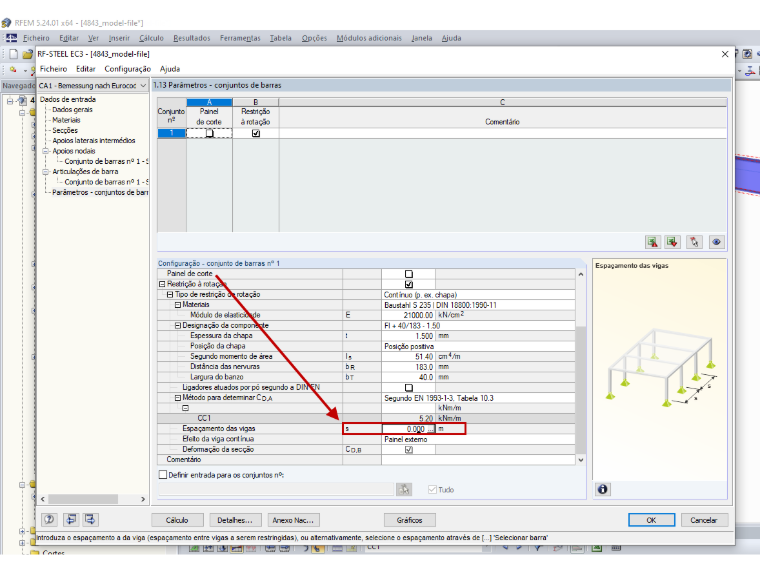Click the Cancelar button
The width and height of the screenshot is (760, 570).
[x=704, y=520]
